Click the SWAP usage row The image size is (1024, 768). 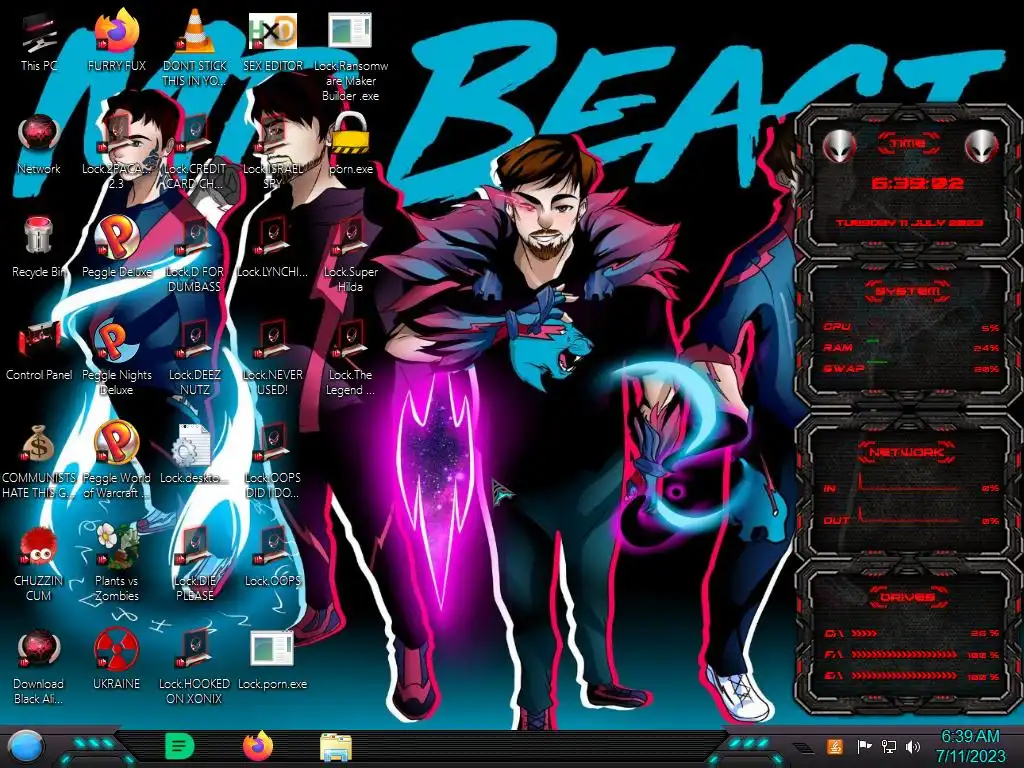(911, 368)
